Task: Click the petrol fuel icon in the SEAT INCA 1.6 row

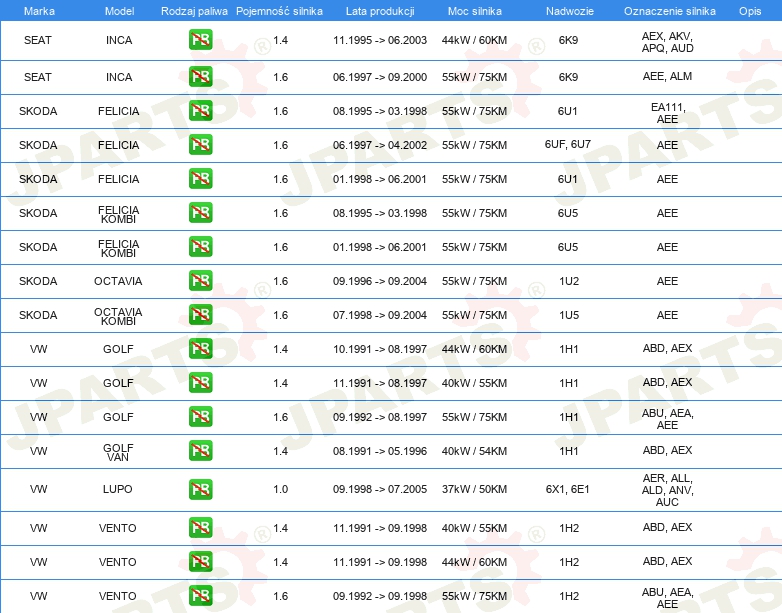Action: pos(200,77)
